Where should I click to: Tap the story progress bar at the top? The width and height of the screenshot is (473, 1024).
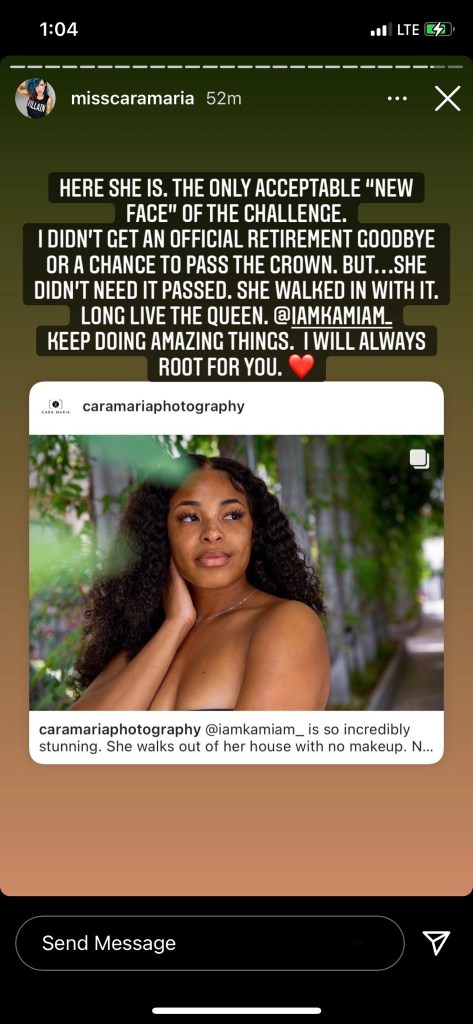tap(236, 67)
